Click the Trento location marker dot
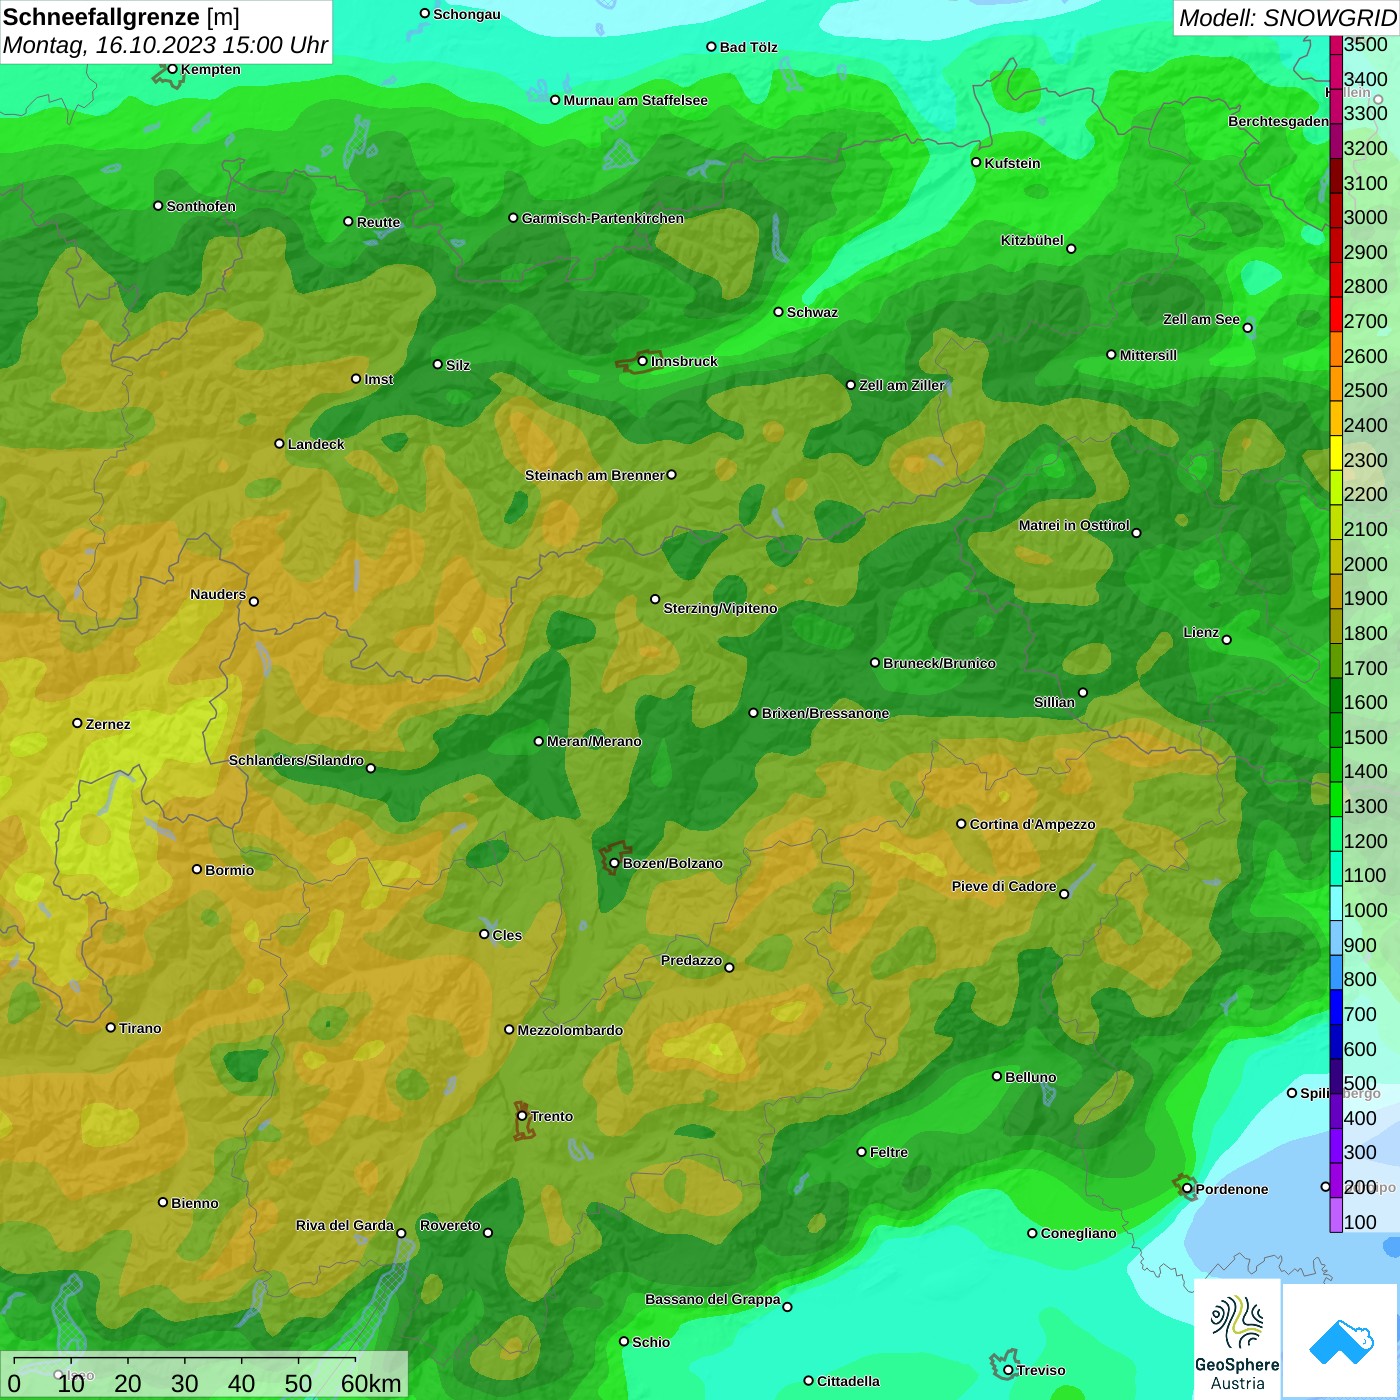1400x1400 pixels. (522, 1116)
